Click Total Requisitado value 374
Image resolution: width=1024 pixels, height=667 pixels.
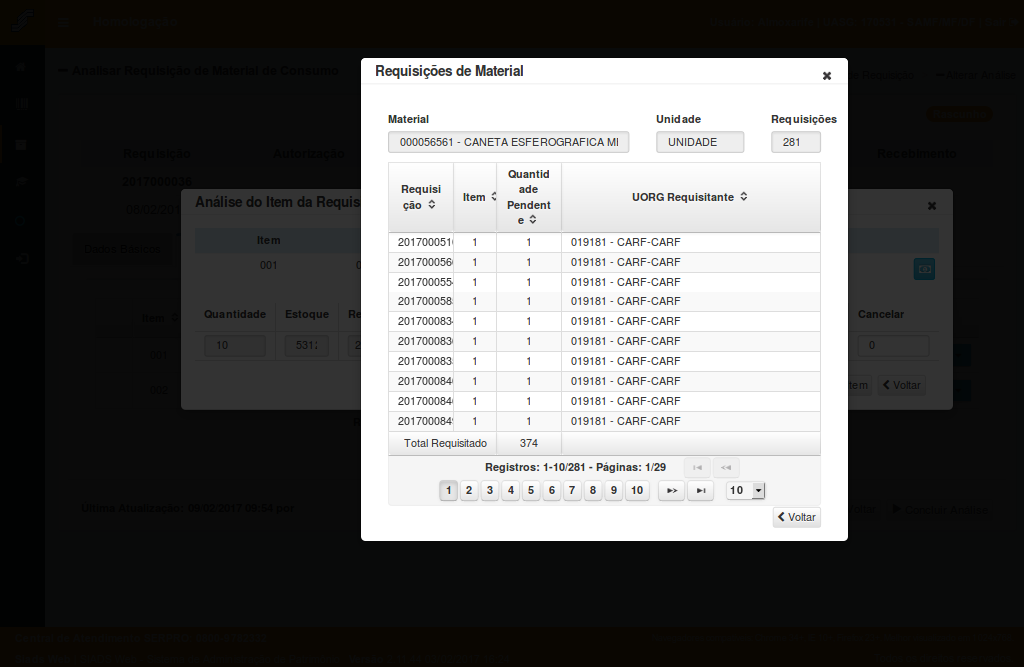pyautogui.click(x=529, y=444)
